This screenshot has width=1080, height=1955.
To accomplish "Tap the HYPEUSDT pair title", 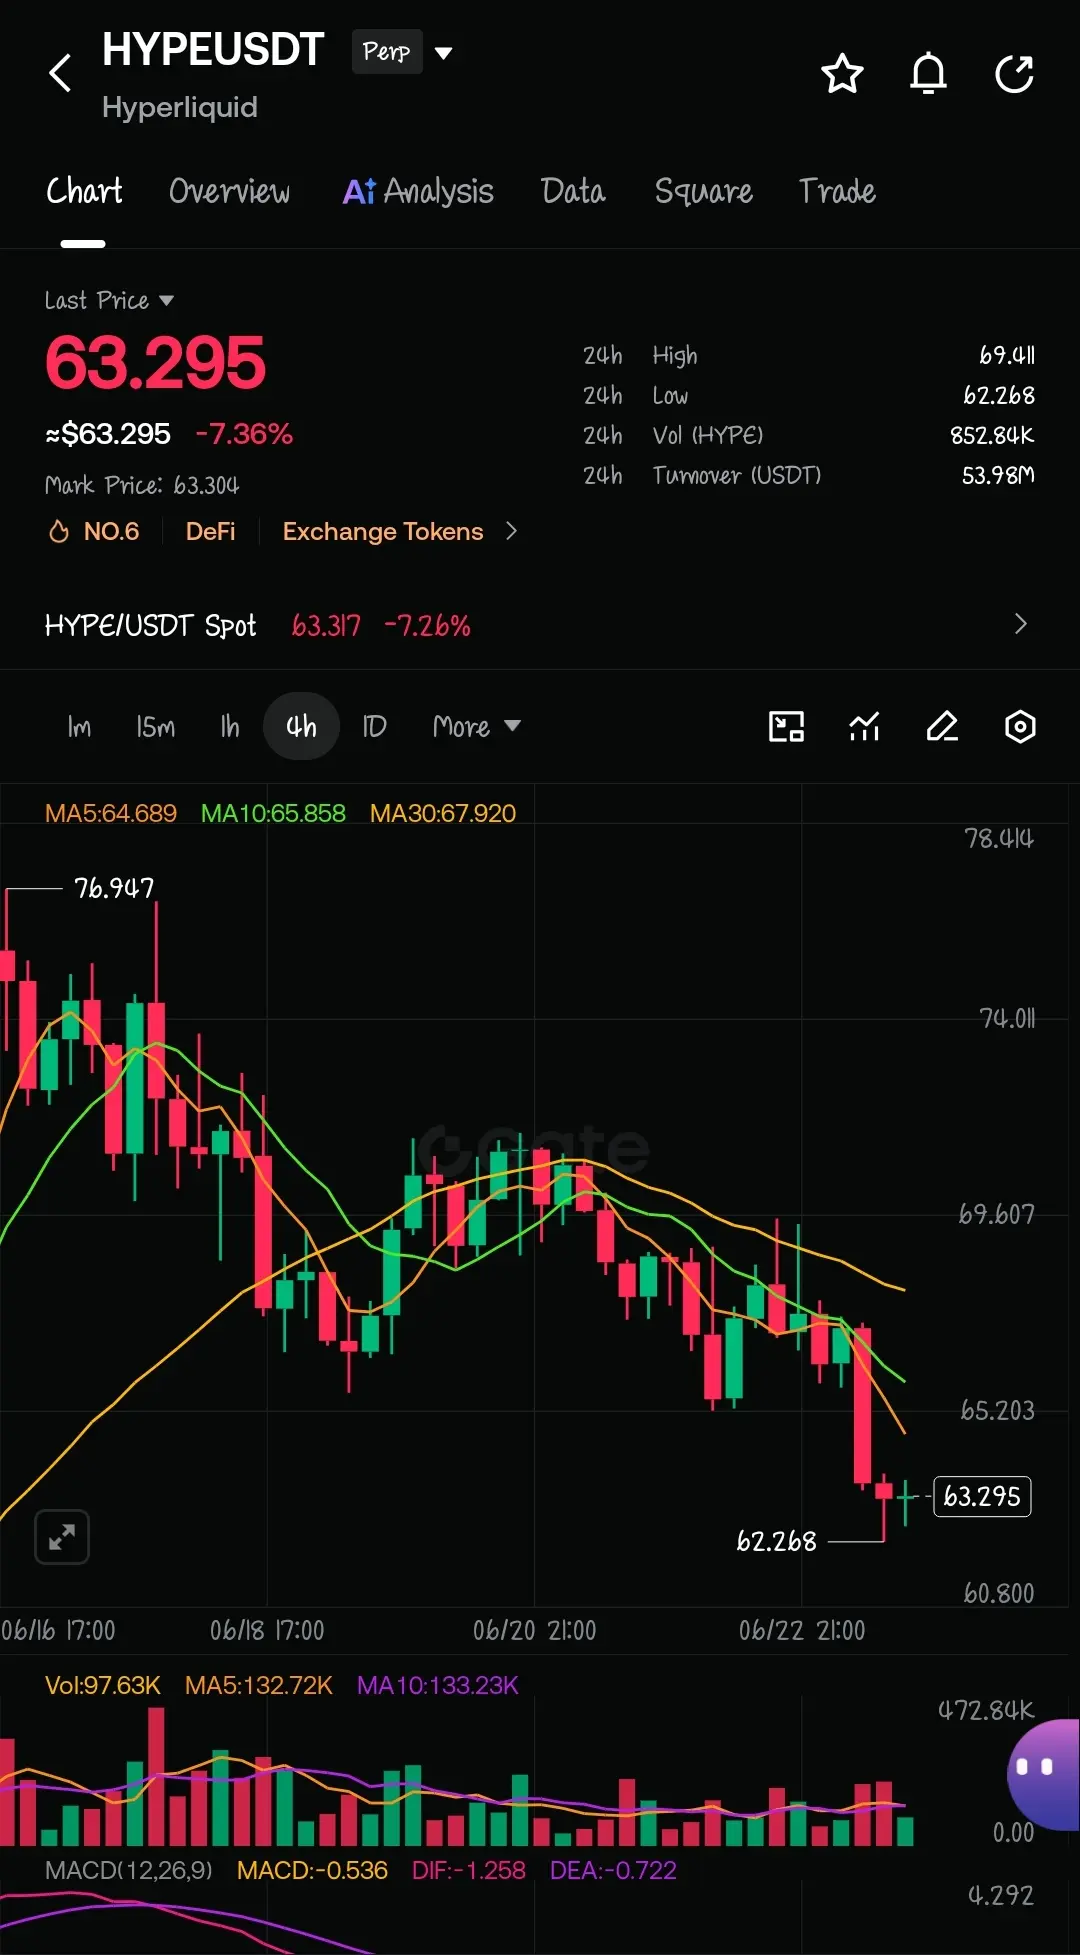I will (213, 49).
